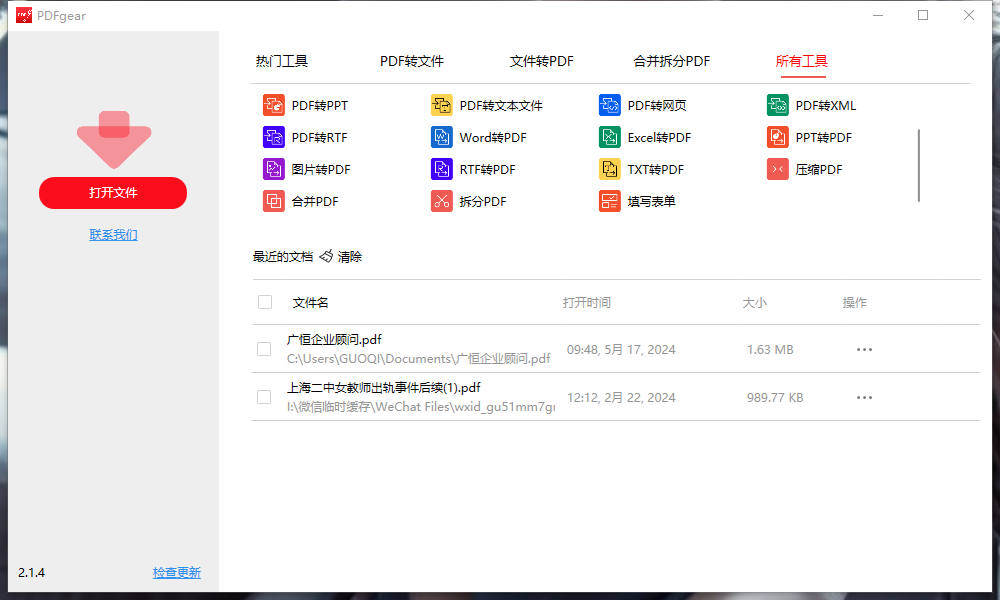Click the 拆分PDF scissors icon

(441, 201)
